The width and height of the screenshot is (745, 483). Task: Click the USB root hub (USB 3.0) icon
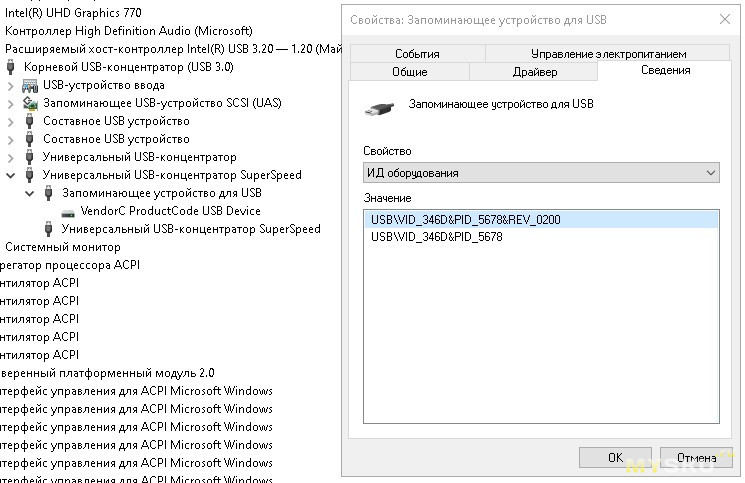click(x=11, y=67)
